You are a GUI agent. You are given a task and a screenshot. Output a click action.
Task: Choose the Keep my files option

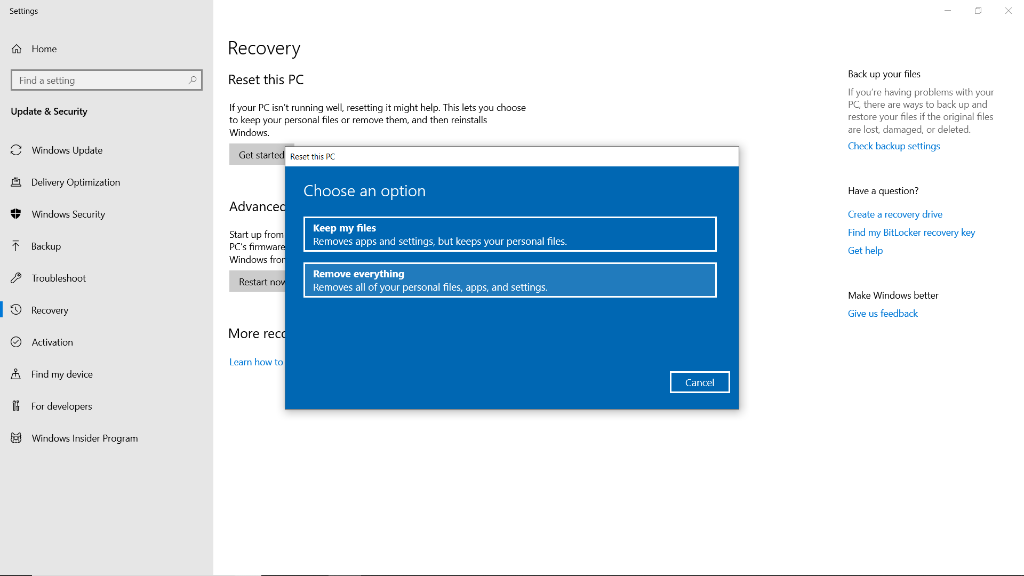[509, 233]
